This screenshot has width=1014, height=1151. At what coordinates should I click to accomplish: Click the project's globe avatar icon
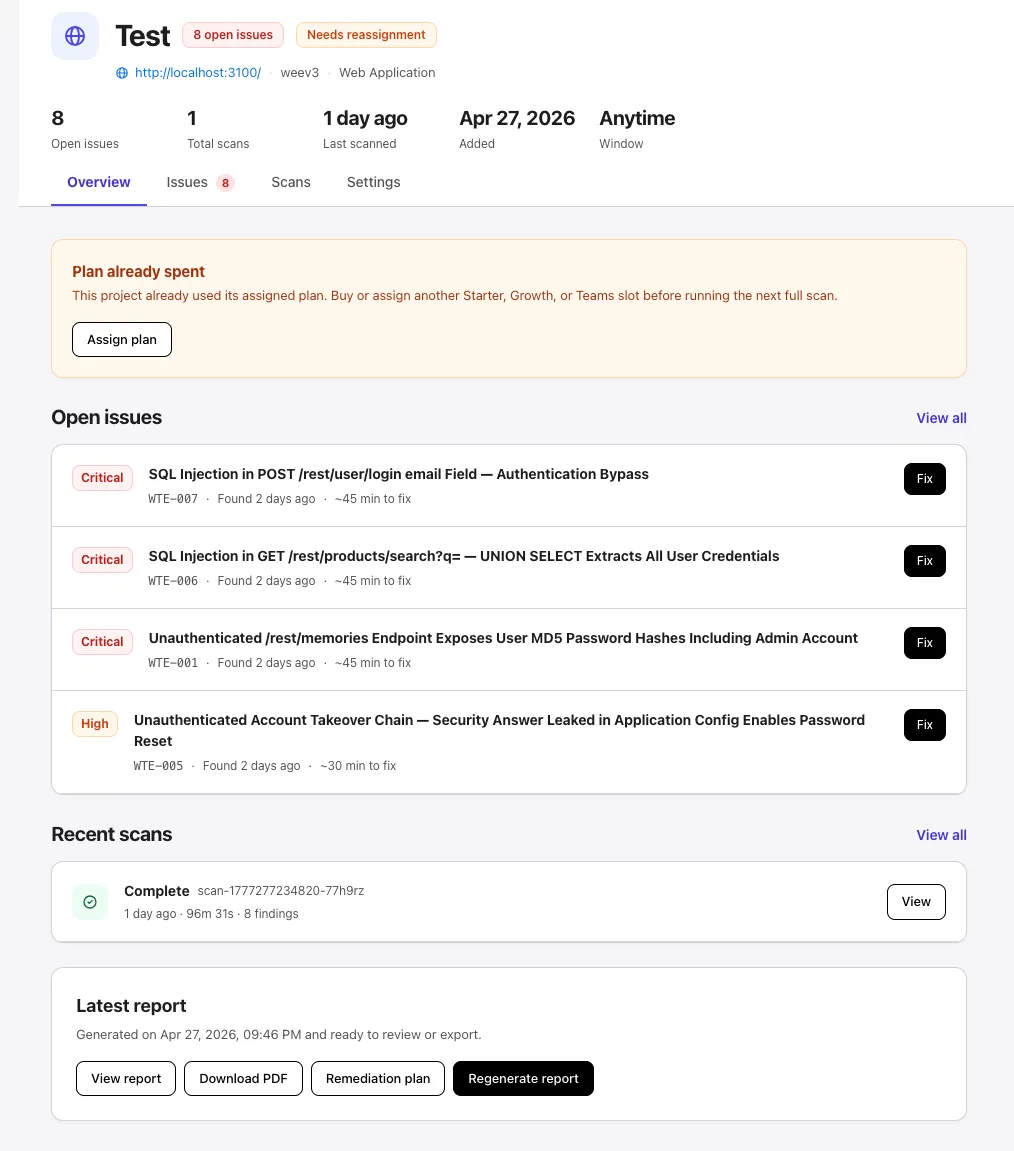click(x=74, y=36)
